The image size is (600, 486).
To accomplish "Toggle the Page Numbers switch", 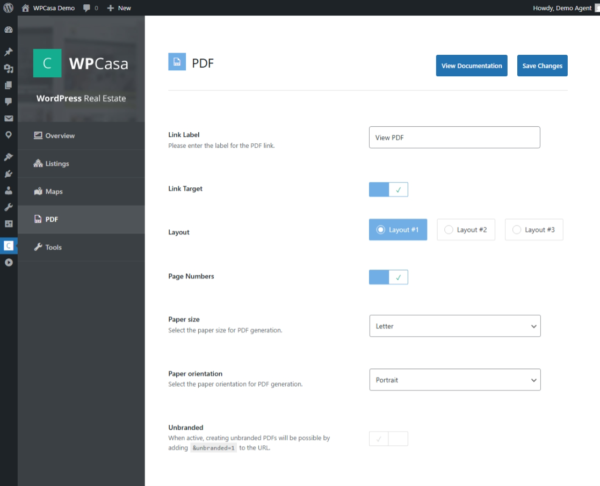I will coord(388,277).
